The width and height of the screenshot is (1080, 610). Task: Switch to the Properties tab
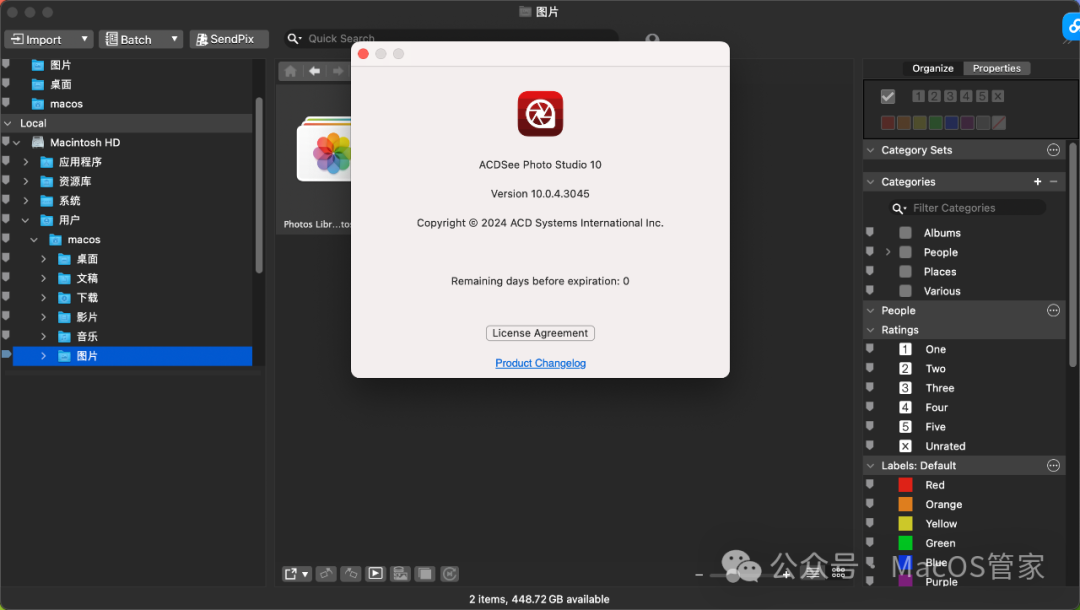coord(997,68)
